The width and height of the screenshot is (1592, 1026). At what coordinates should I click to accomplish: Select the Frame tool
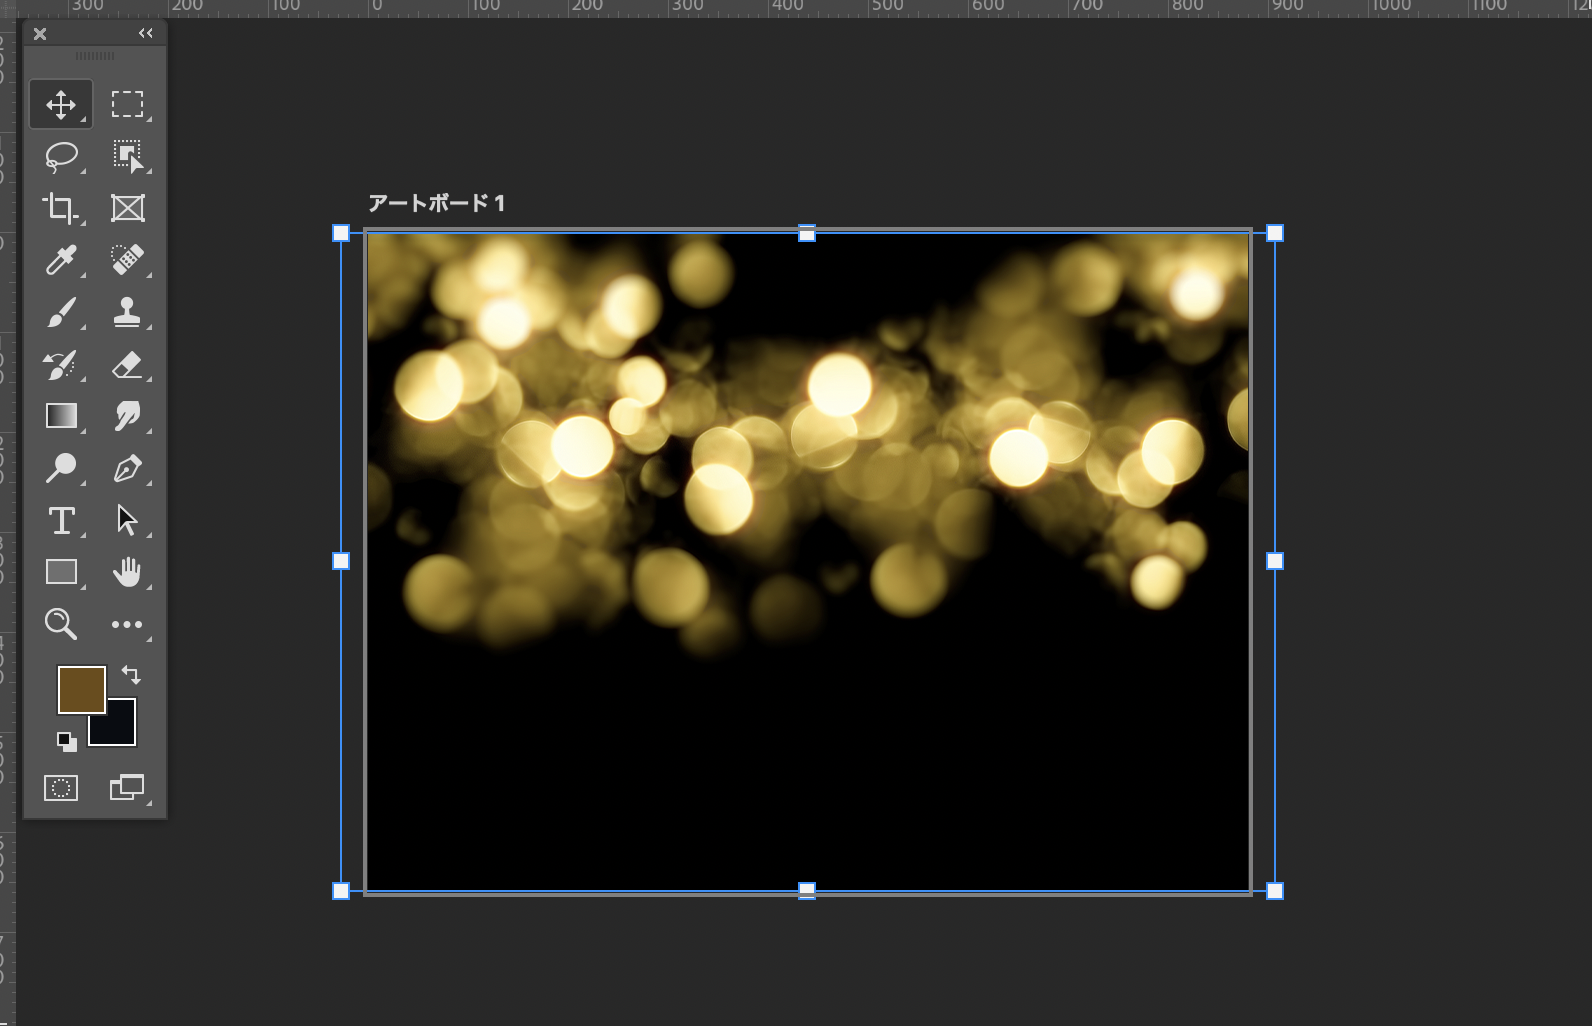click(127, 208)
